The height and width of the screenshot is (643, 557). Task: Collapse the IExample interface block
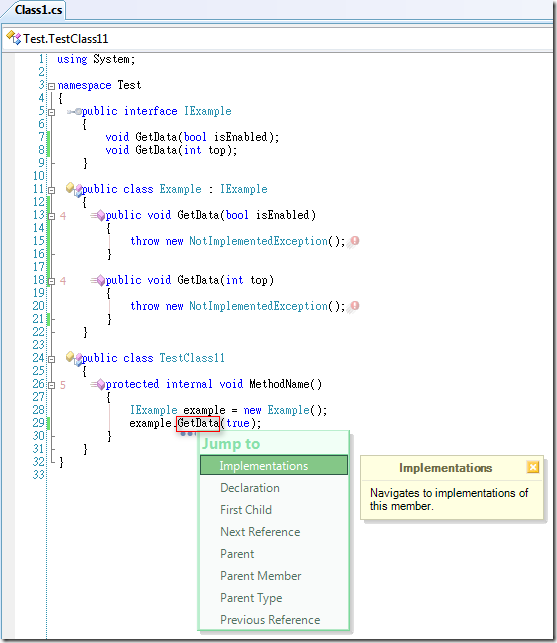coord(52,112)
